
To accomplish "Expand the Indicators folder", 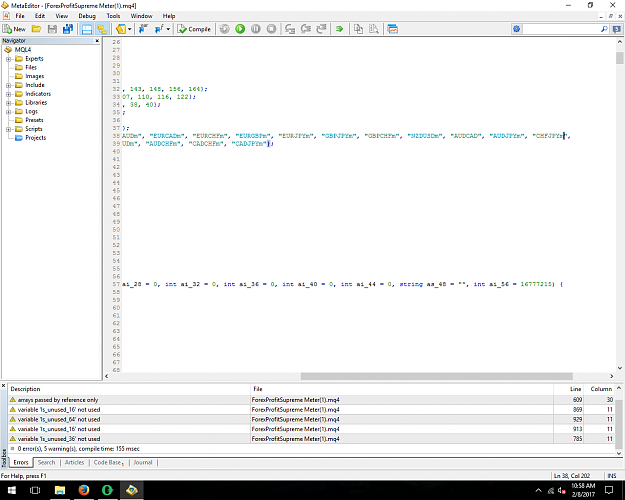I will coord(8,94).
